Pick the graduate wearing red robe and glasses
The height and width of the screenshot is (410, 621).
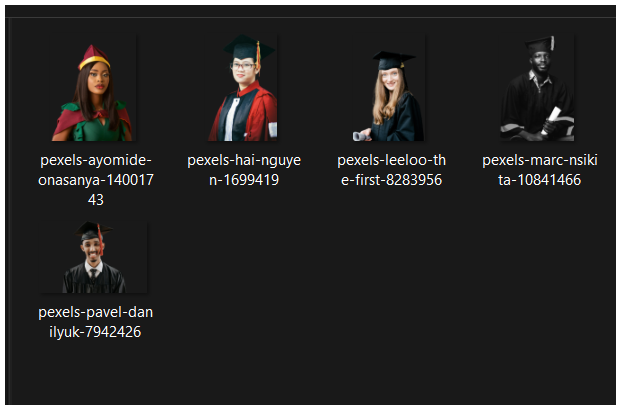242,88
